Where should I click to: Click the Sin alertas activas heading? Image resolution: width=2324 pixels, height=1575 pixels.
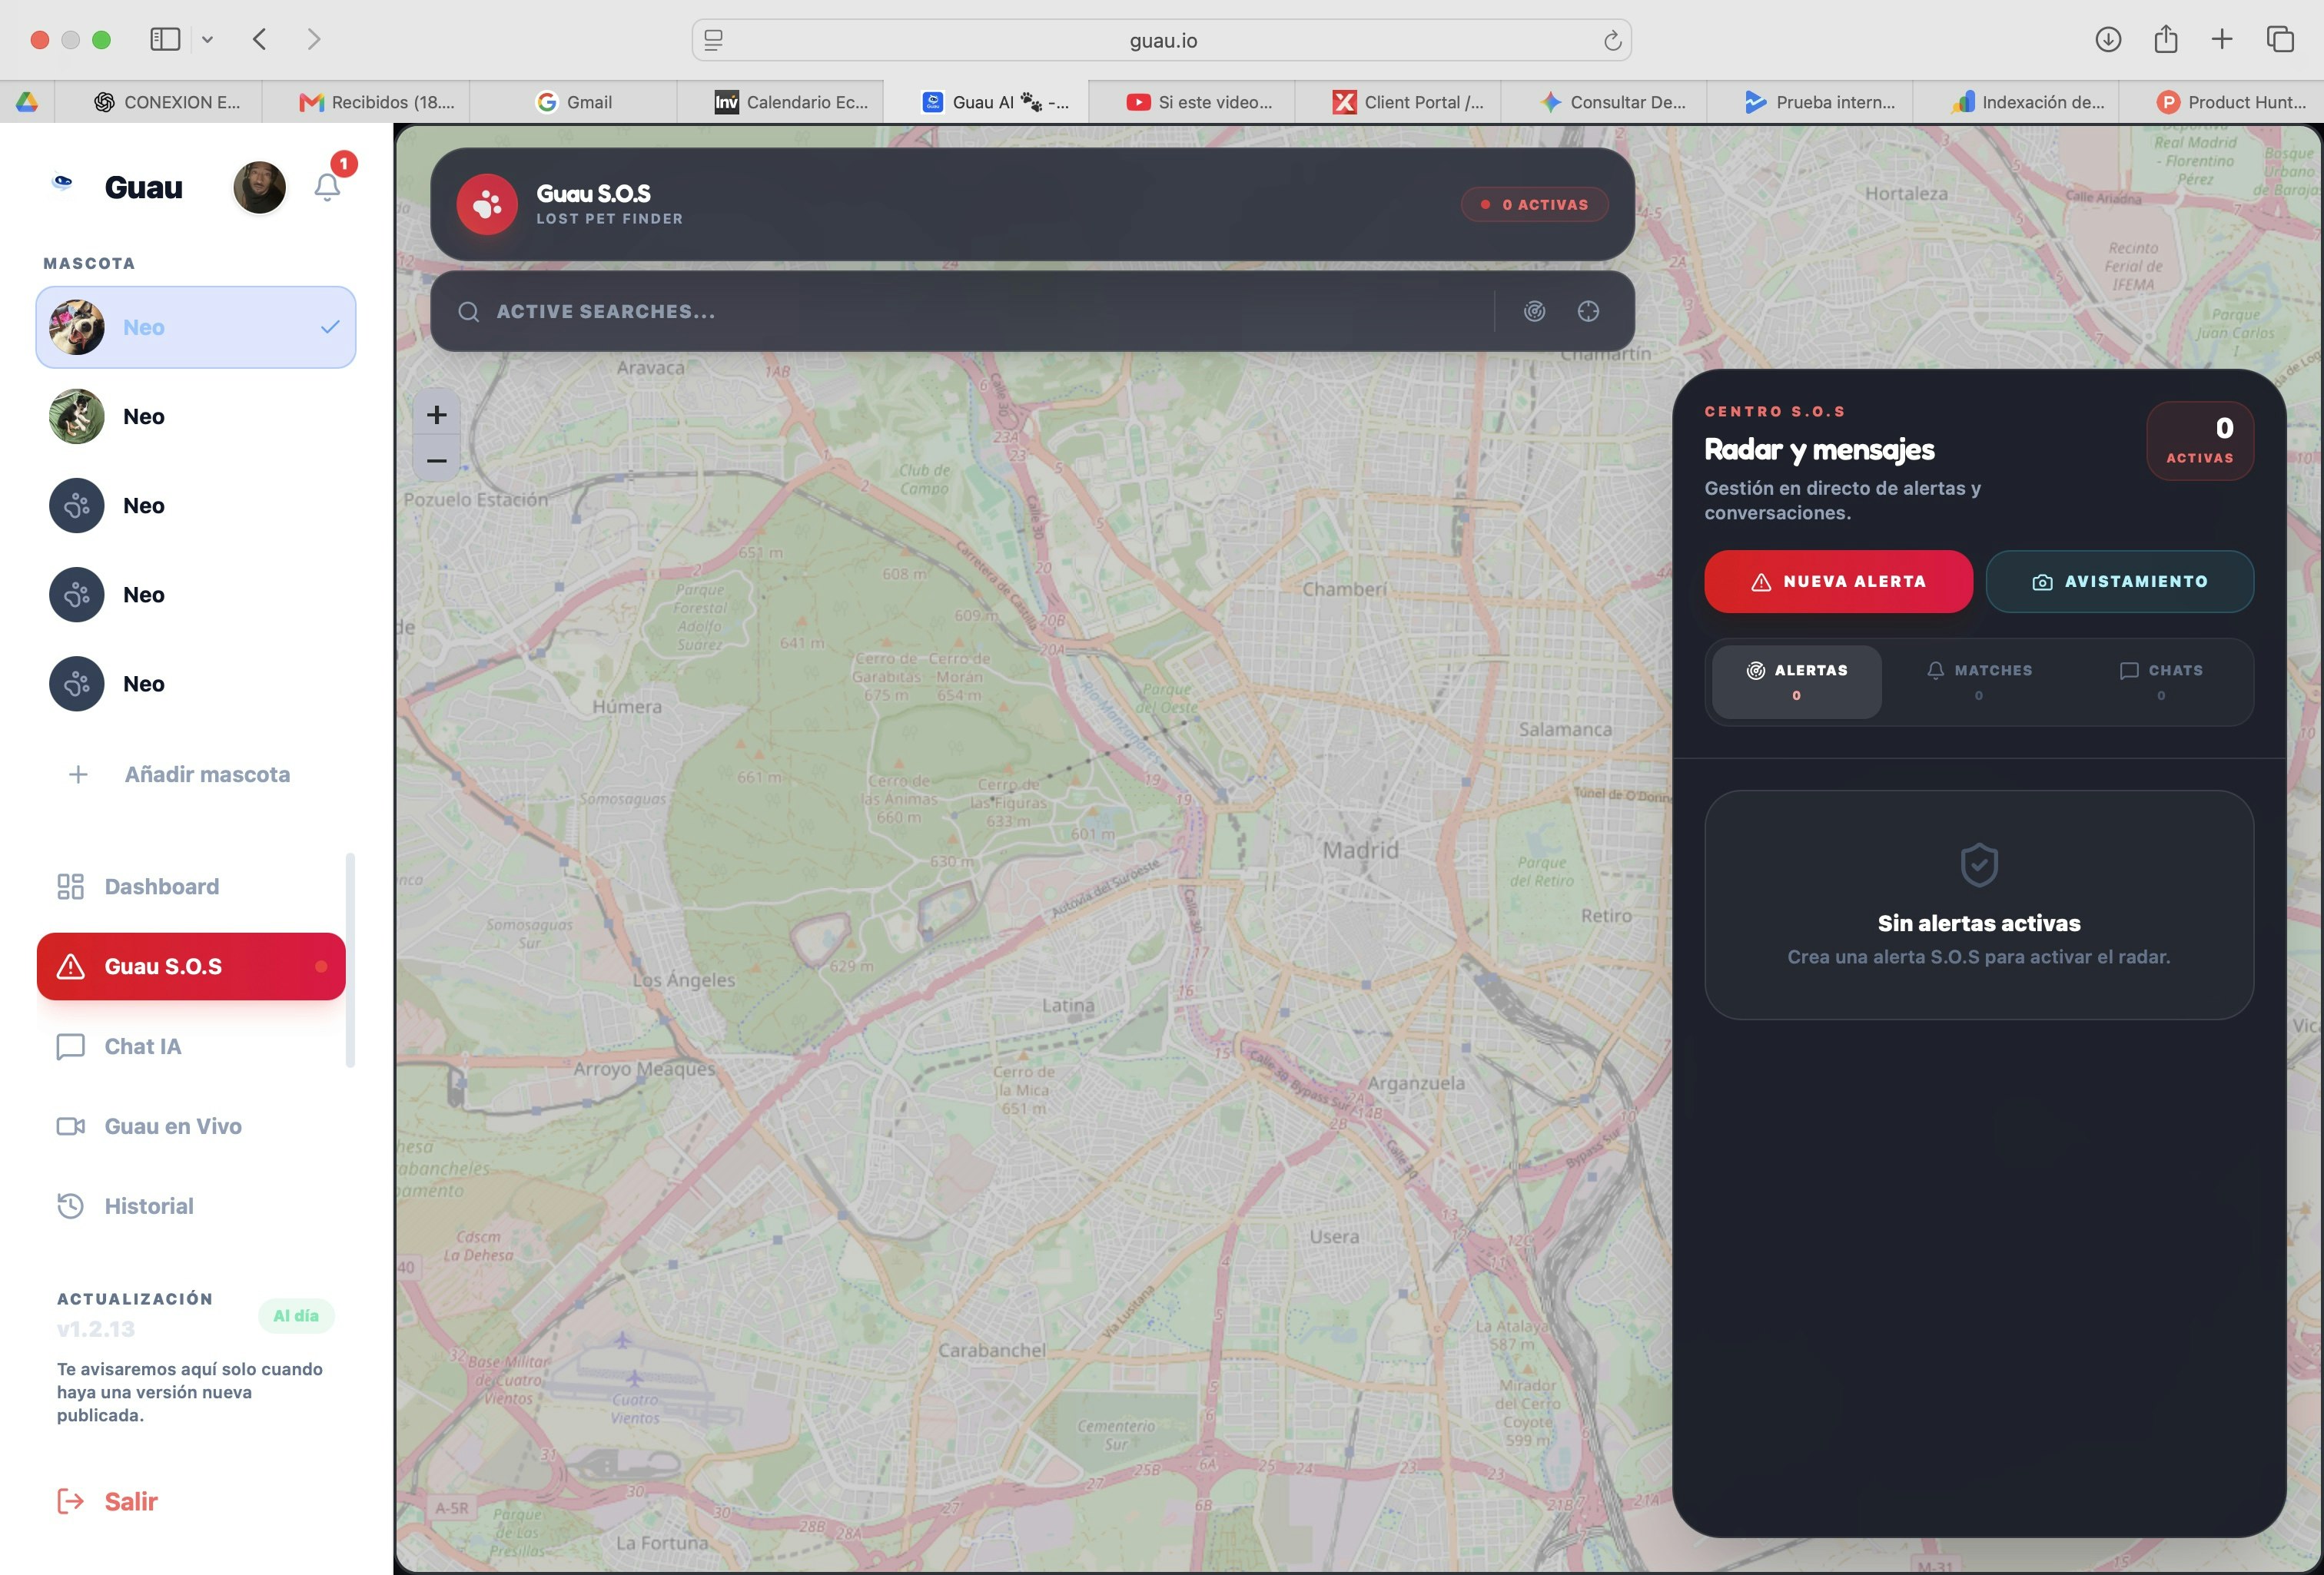point(1979,923)
